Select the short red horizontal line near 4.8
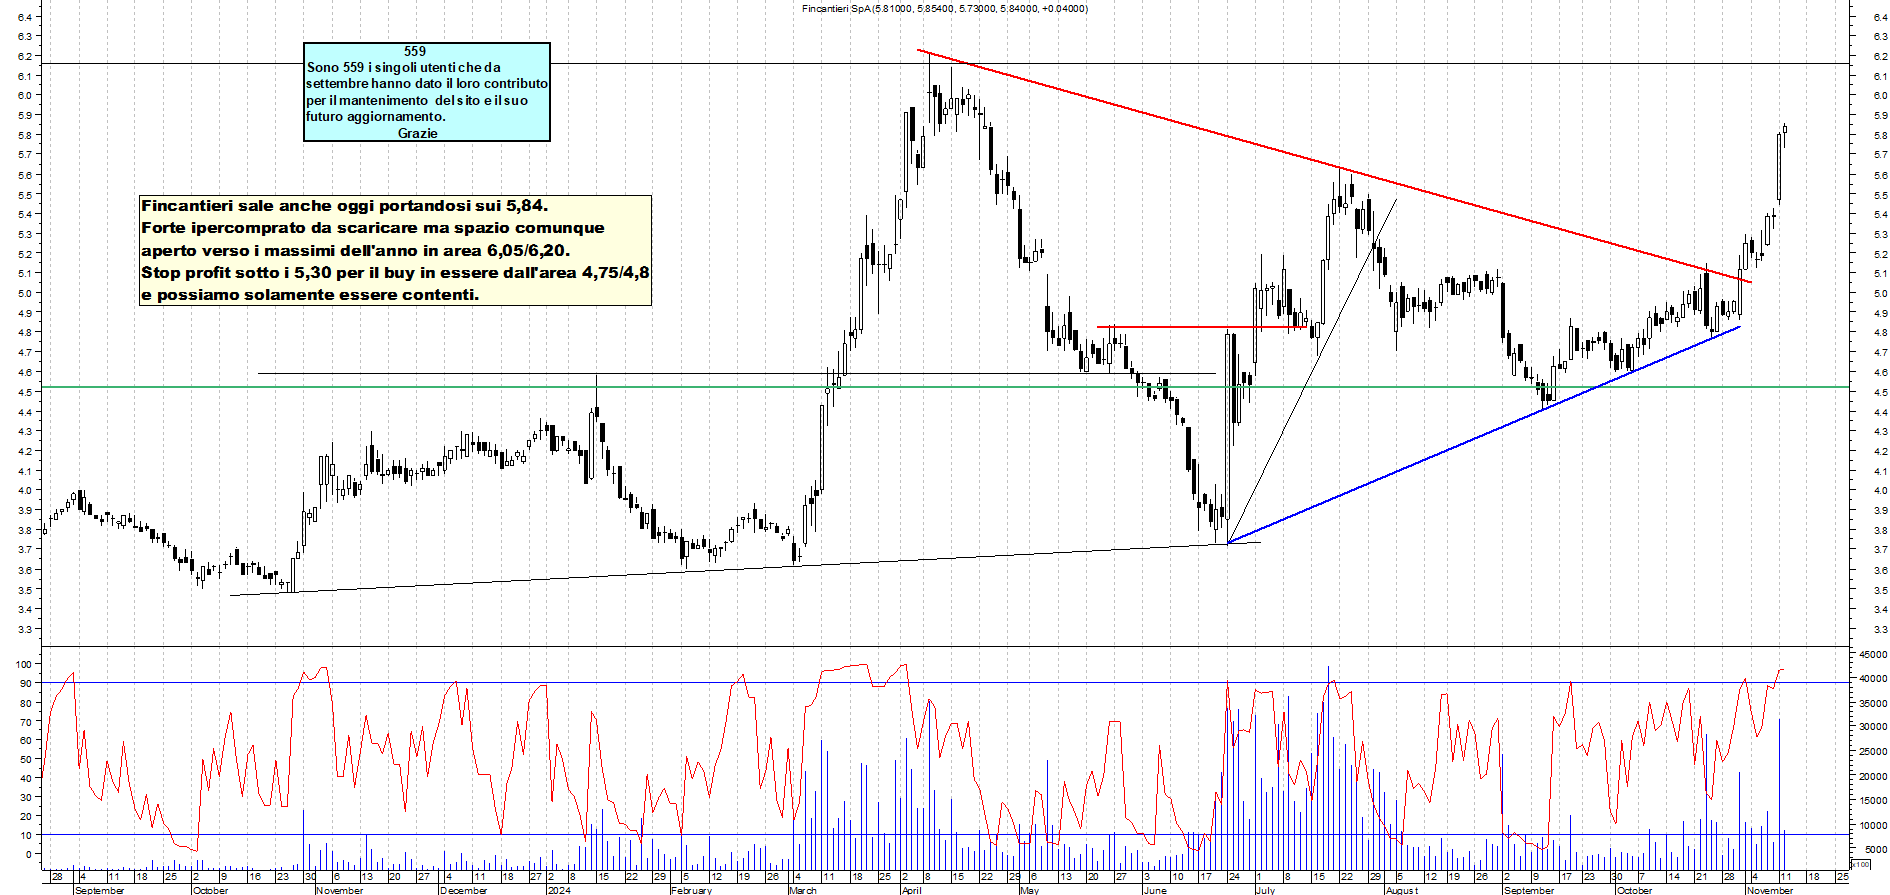 1202,327
